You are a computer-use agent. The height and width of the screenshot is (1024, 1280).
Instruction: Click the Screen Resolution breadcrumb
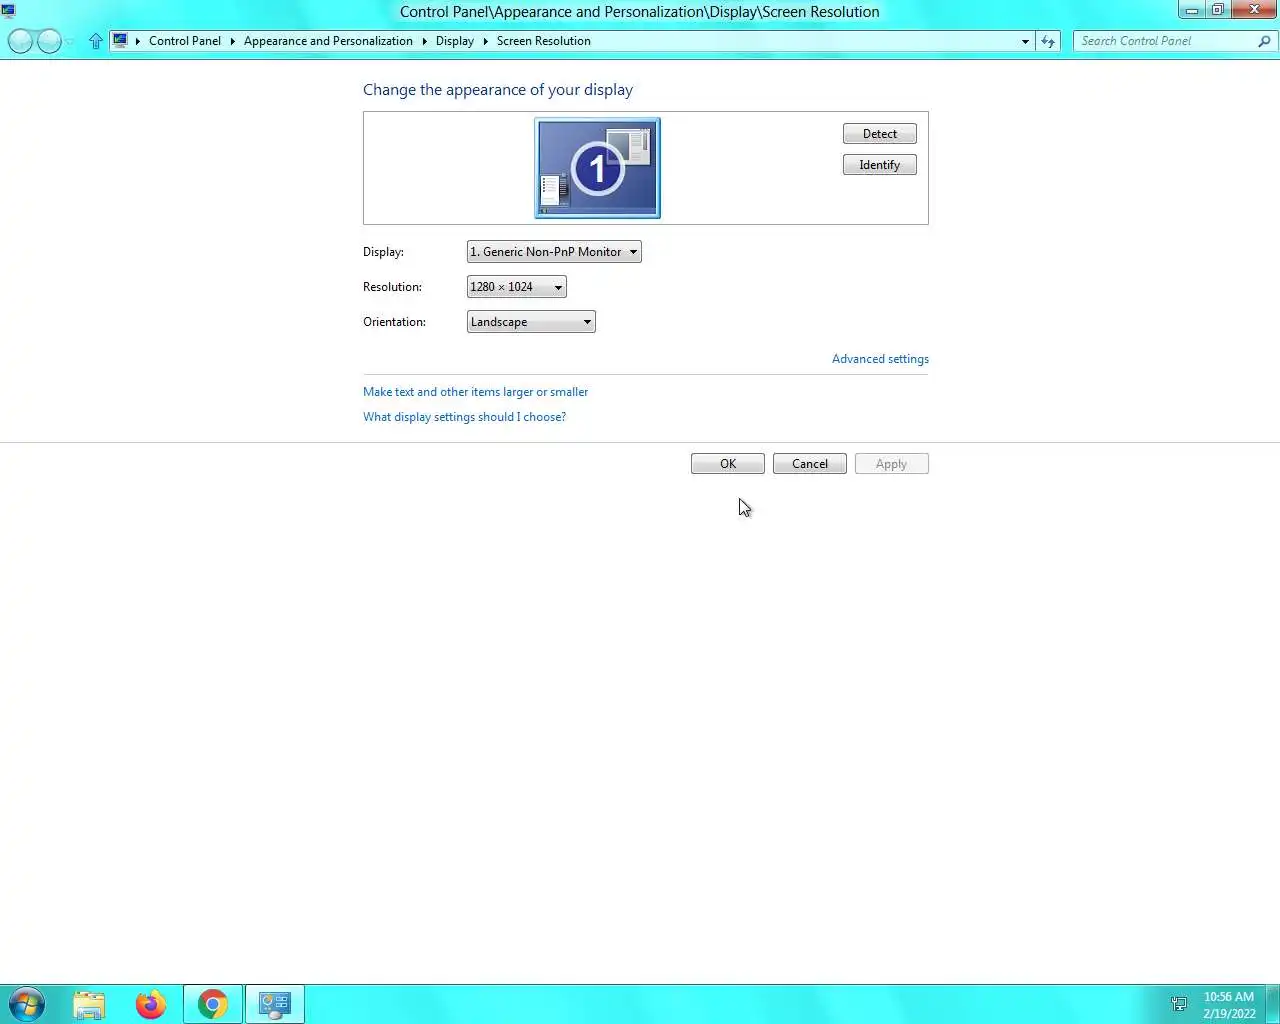point(544,41)
